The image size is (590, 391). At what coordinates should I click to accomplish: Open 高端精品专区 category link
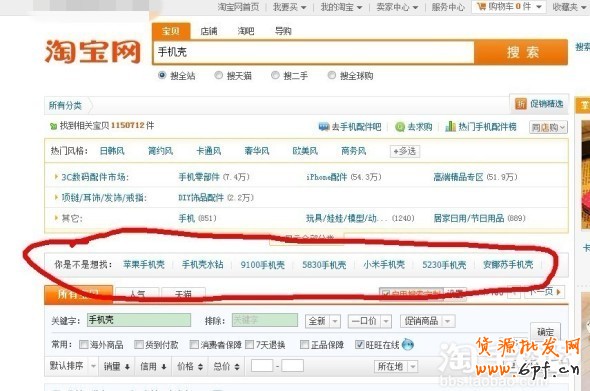pyautogui.click(x=458, y=177)
